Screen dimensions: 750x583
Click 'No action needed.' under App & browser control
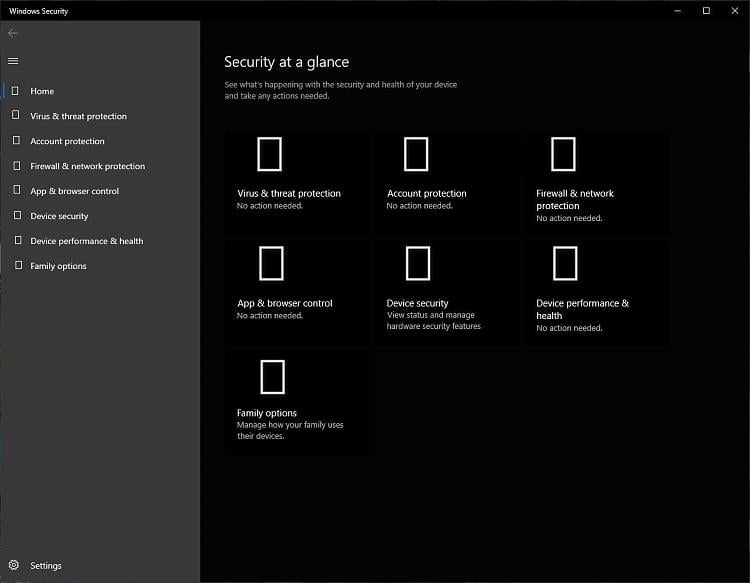tap(270, 316)
